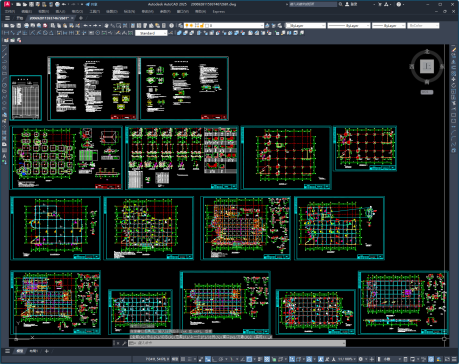This screenshot has width=459, height=364.
Task: Open the ByLayer linetype dropdown
Action: 349,25
